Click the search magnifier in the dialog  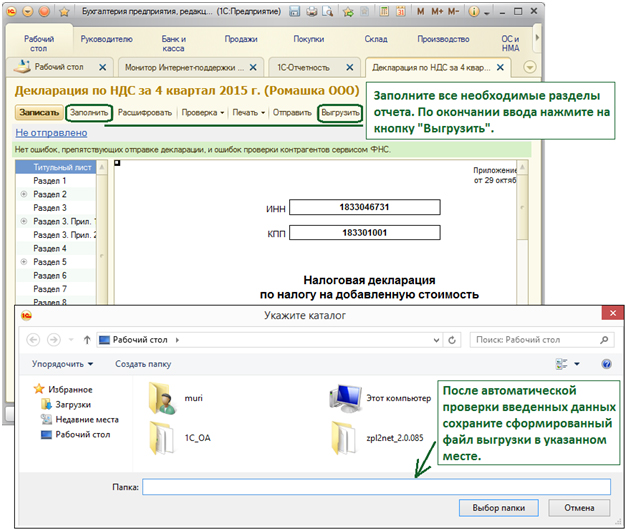(604, 340)
